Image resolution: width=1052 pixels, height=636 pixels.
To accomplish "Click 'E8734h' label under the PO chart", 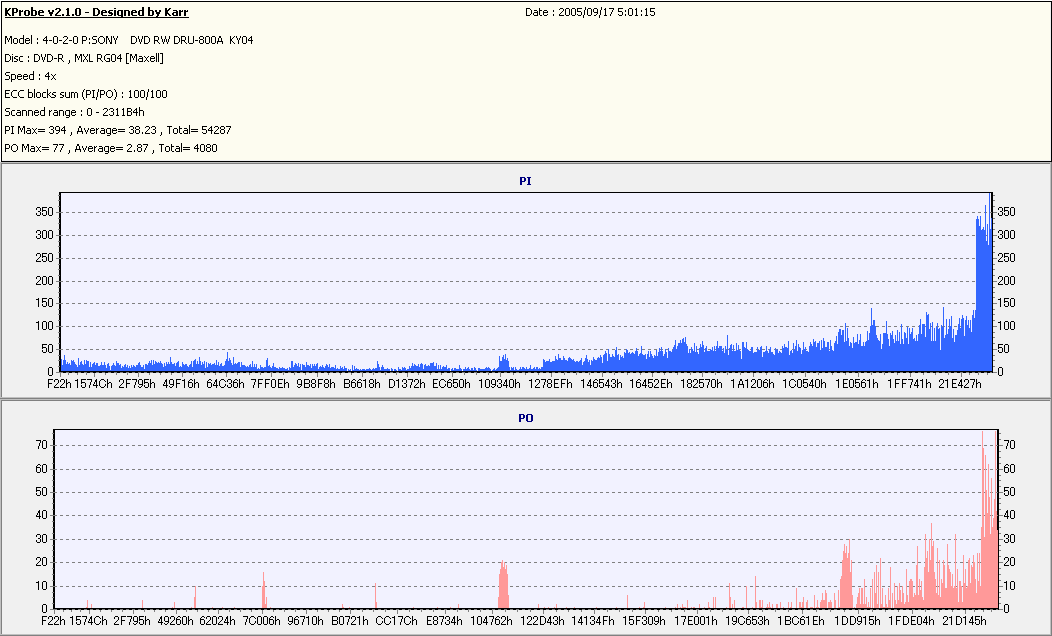I will pyautogui.click(x=444, y=621).
